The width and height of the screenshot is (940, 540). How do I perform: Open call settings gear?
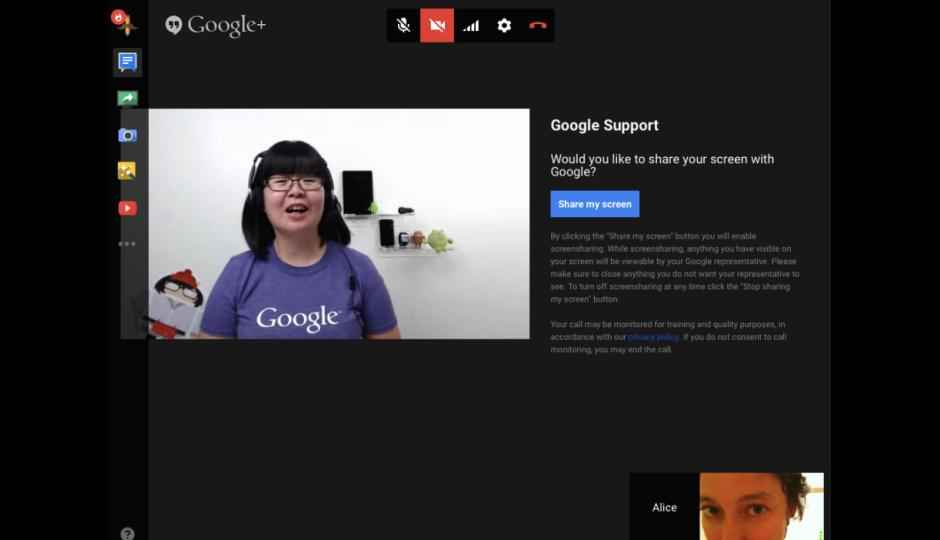point(504,25)
